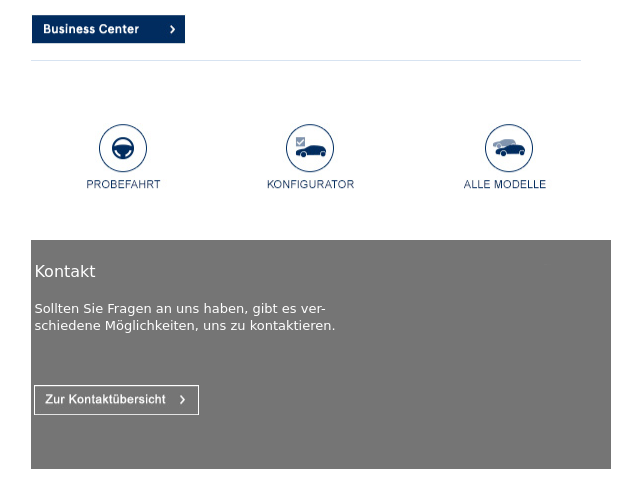Select the Kontakt heading
The width and height of the screenshot is (640, 504).
point(65,271)
